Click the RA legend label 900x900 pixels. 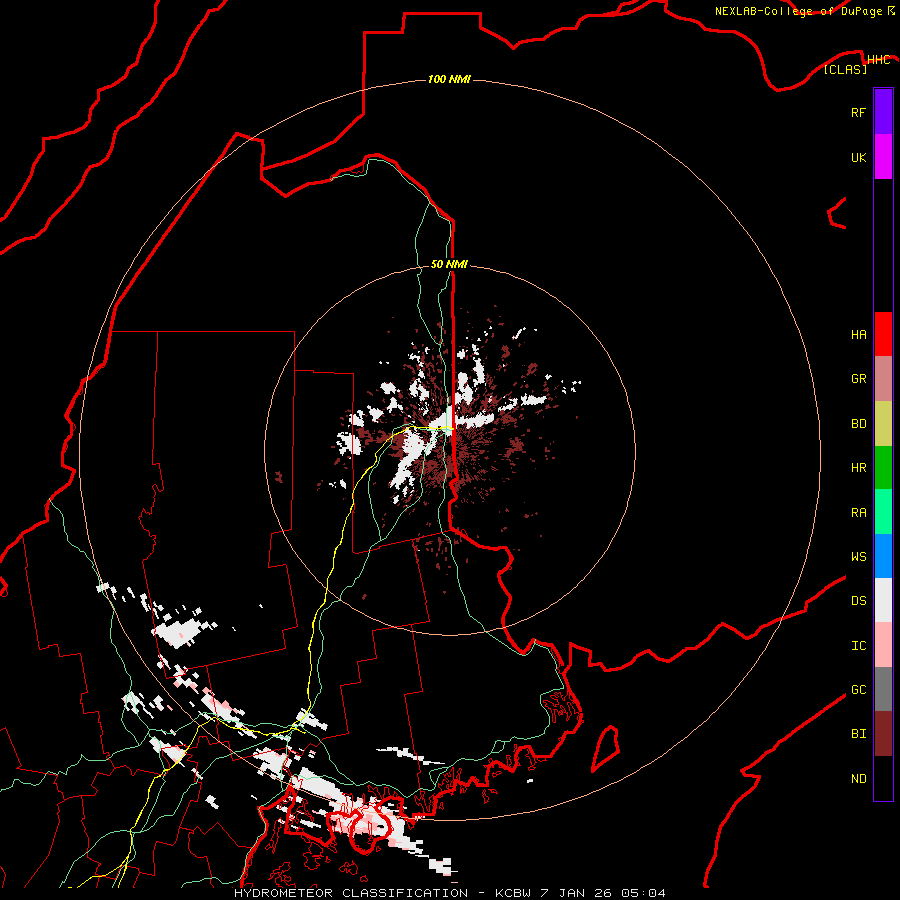(x=858, y=513)
